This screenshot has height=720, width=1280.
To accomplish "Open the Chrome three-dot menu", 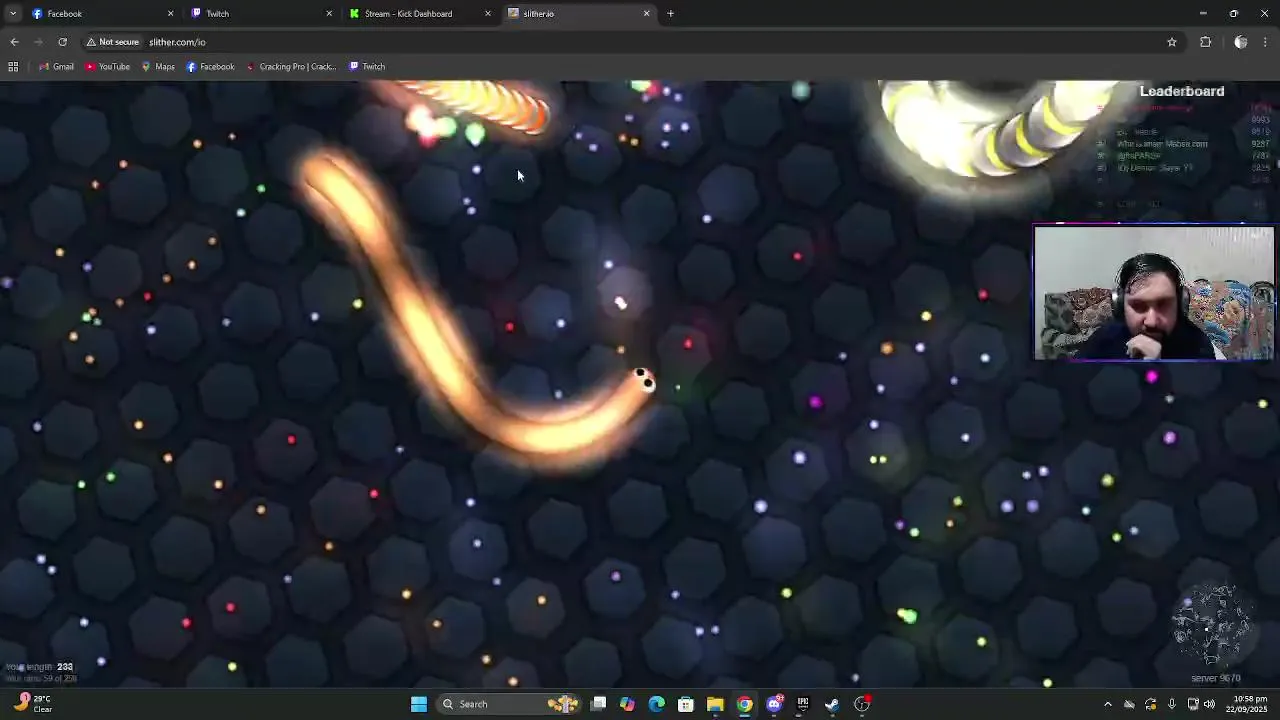I will pos(1265,42).
